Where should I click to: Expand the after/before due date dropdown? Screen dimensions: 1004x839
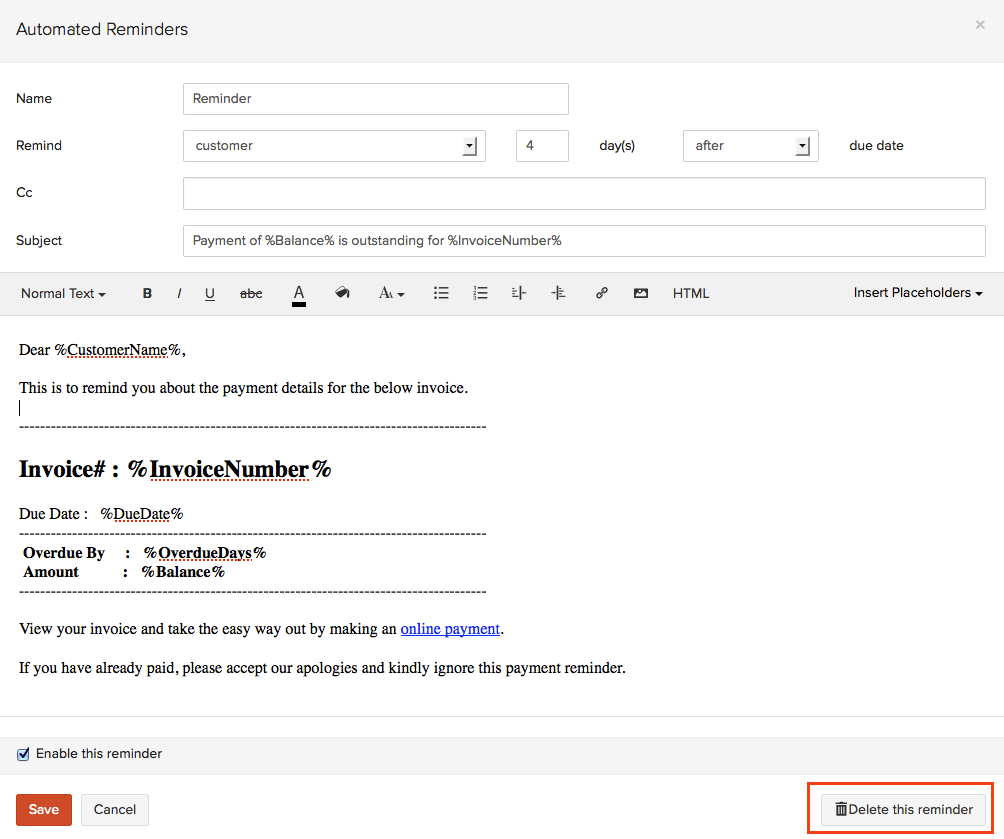pos(750,146)
